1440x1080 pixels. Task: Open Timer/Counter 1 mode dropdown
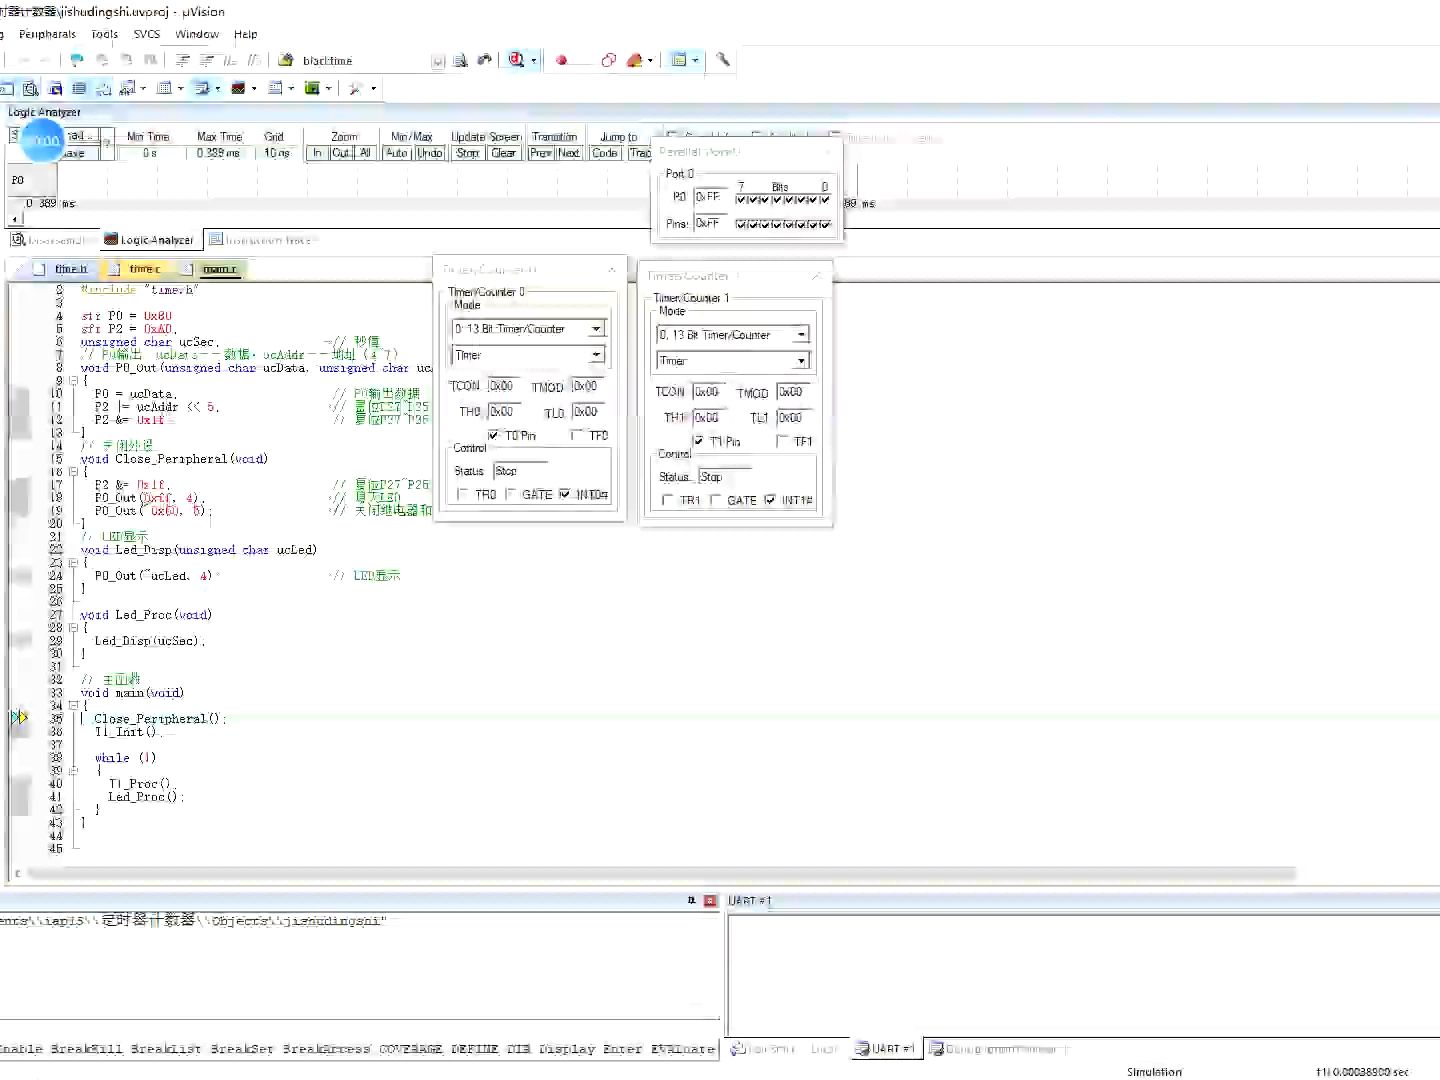pos(801,335)
